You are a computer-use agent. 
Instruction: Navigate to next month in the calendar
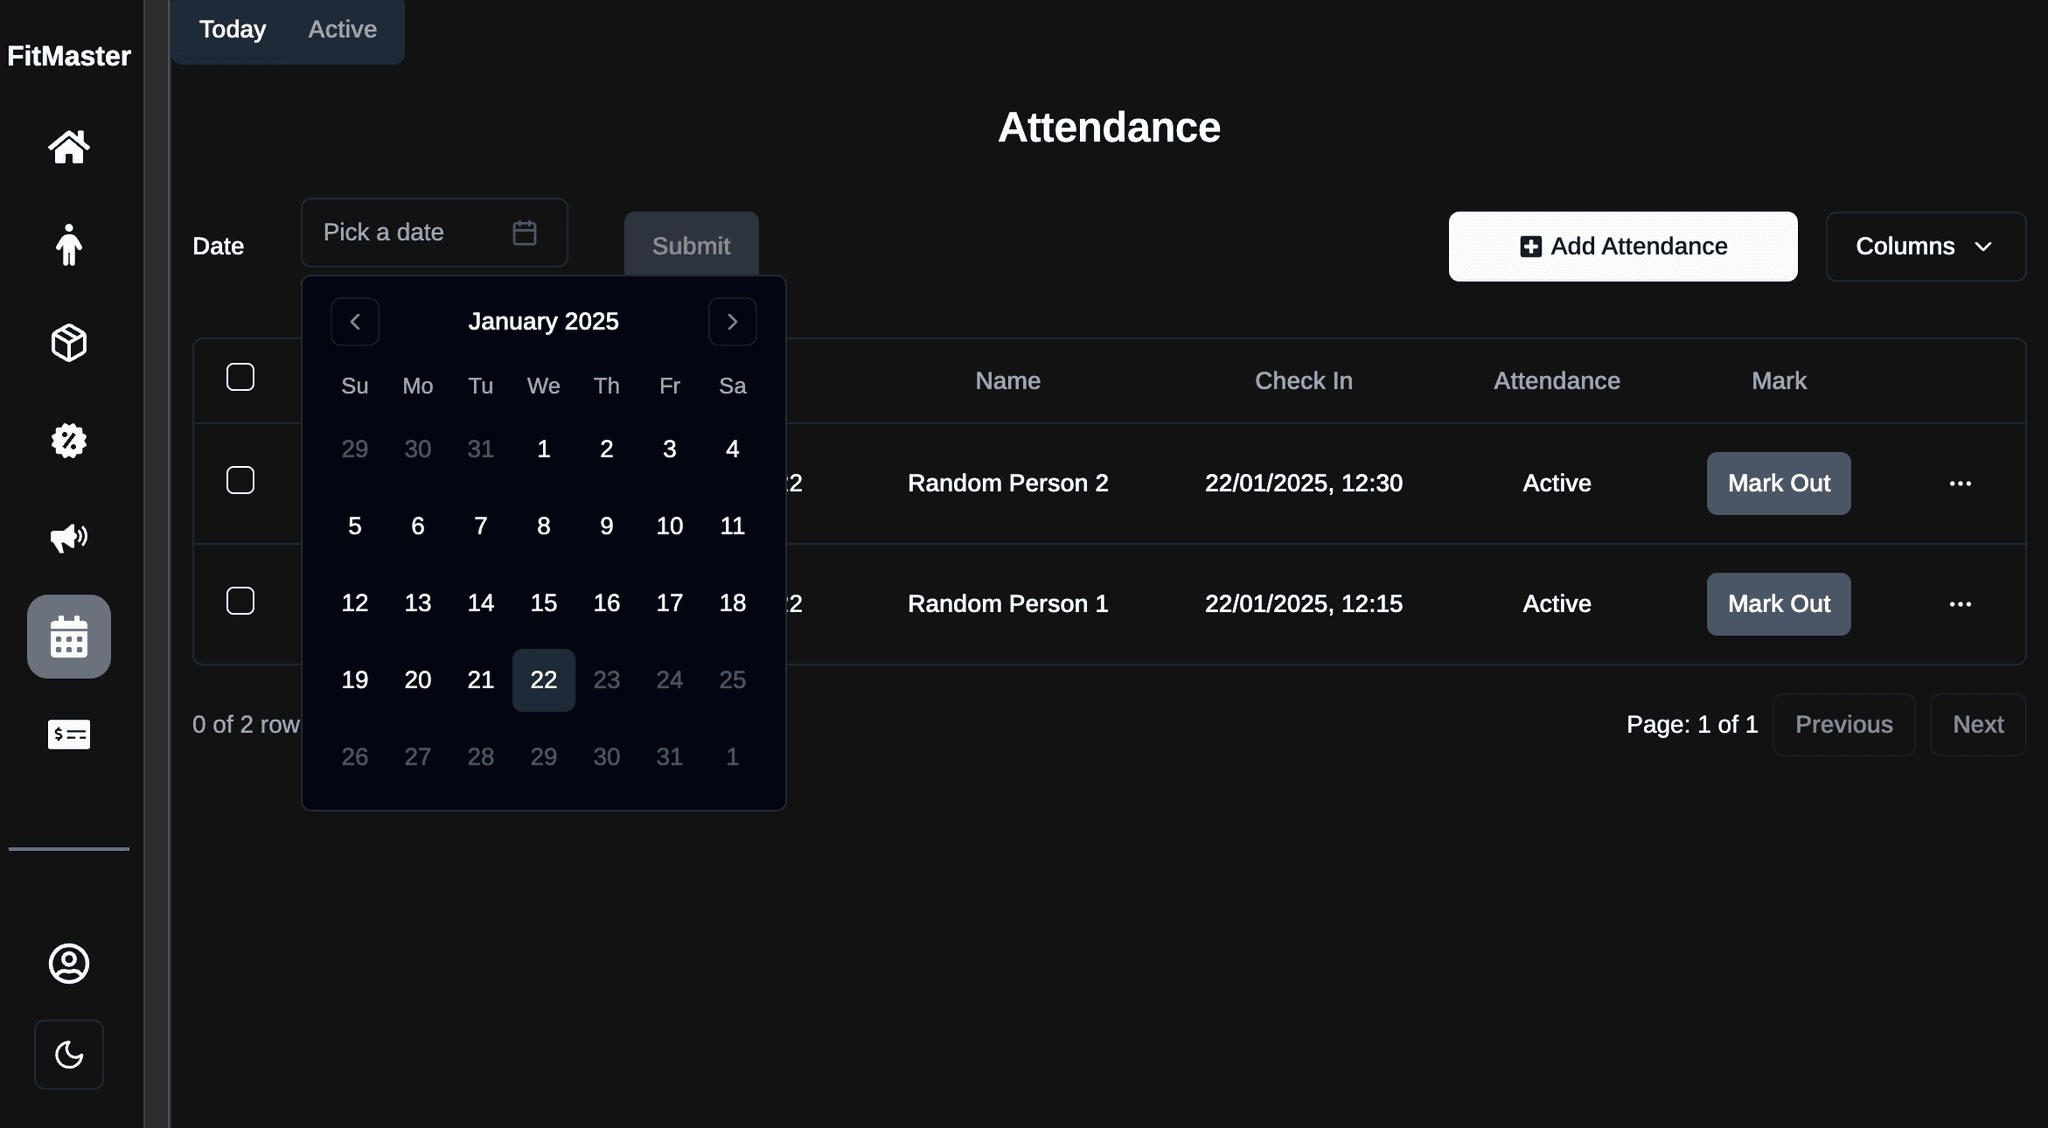[732, 321]
